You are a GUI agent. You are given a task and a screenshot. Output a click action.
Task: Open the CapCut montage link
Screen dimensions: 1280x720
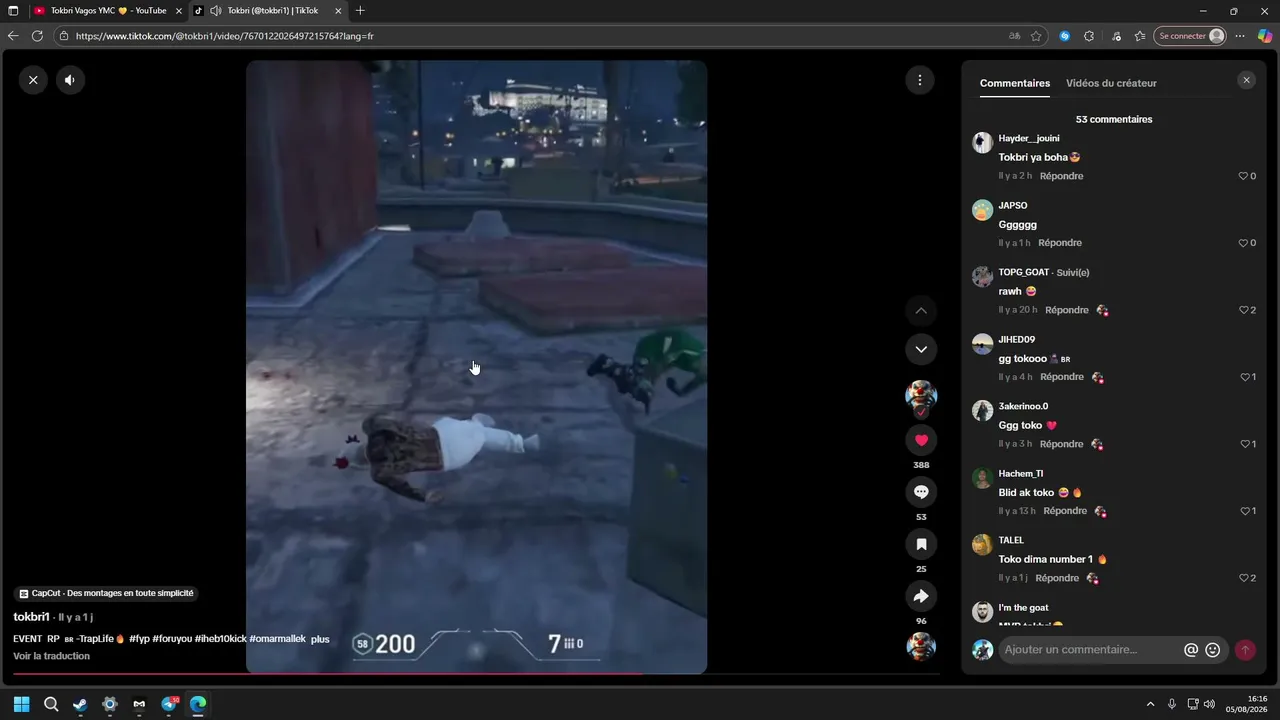click(107, 593)
